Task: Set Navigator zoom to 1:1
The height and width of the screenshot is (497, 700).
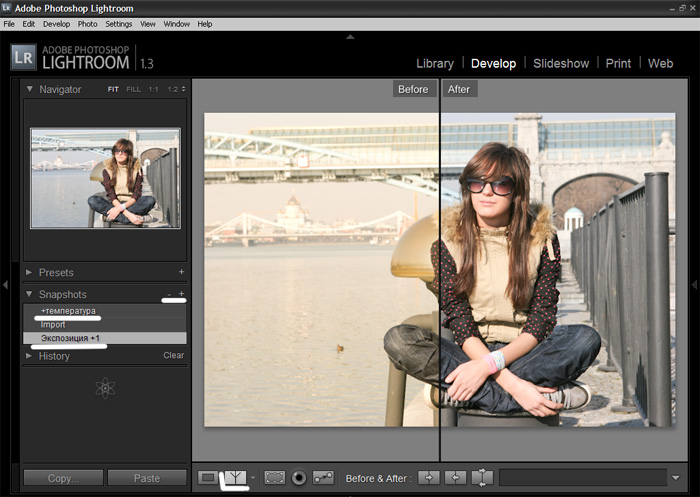Action: pyautogui.click(x=154, y=90)
